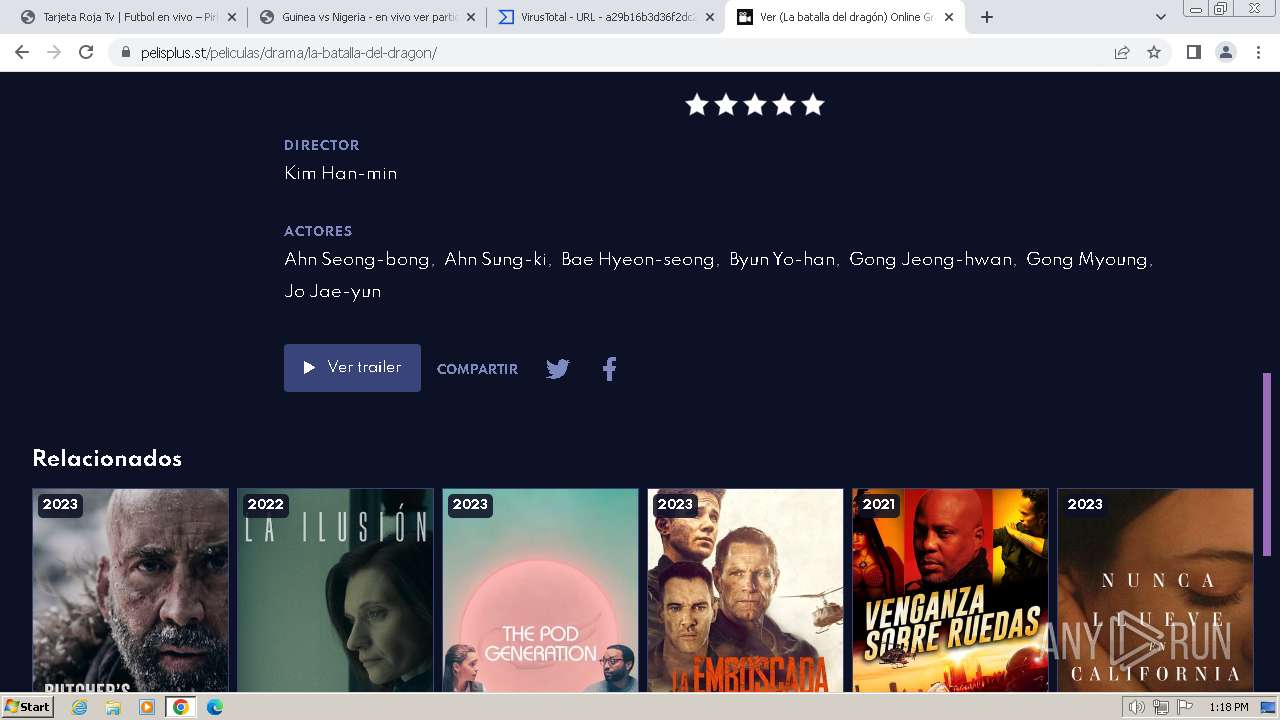The image size is (1280, 720).
Task: Switch to Guinea vs Nigeria tab
Action: tap(366, 17)
